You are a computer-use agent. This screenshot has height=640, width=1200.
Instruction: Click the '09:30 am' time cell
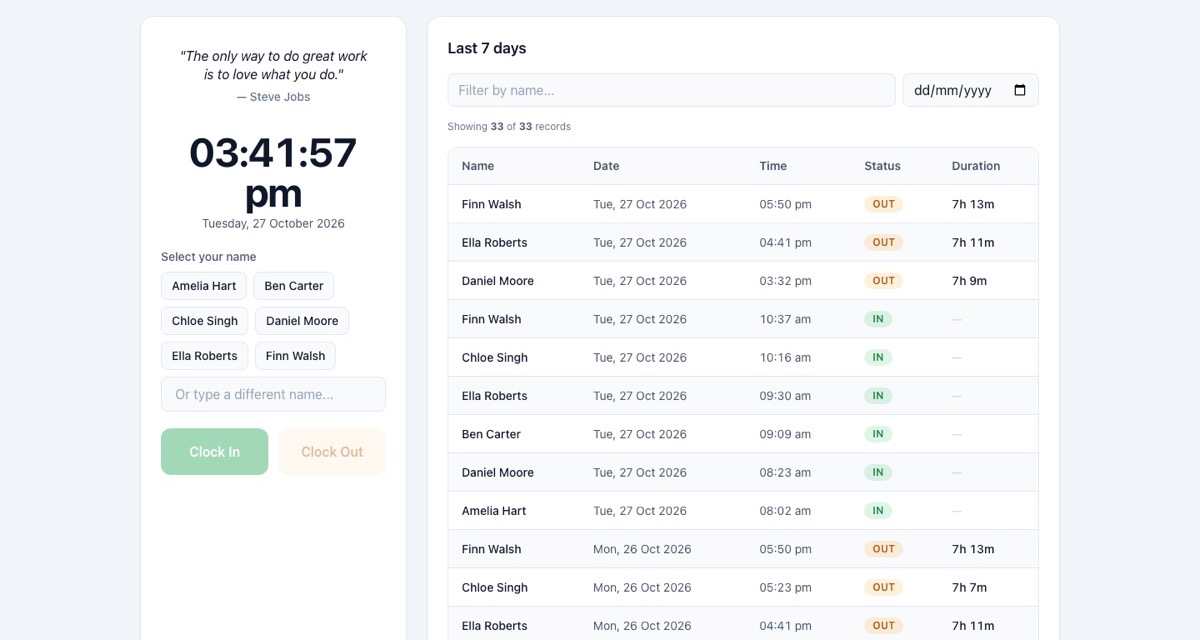click(785, 396)
